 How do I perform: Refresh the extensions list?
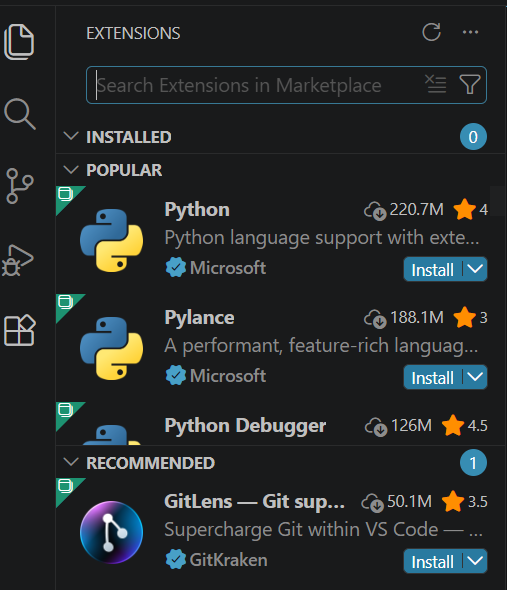pyautogui.click(x=431, y=32)
